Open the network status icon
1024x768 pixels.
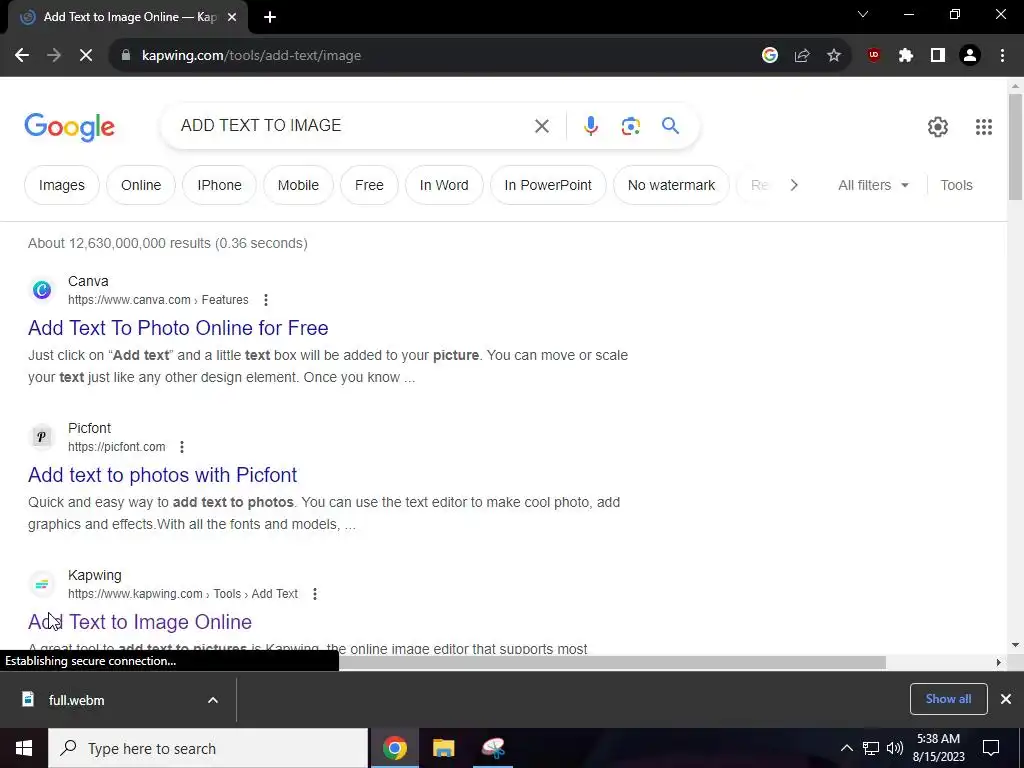(871, 748)
